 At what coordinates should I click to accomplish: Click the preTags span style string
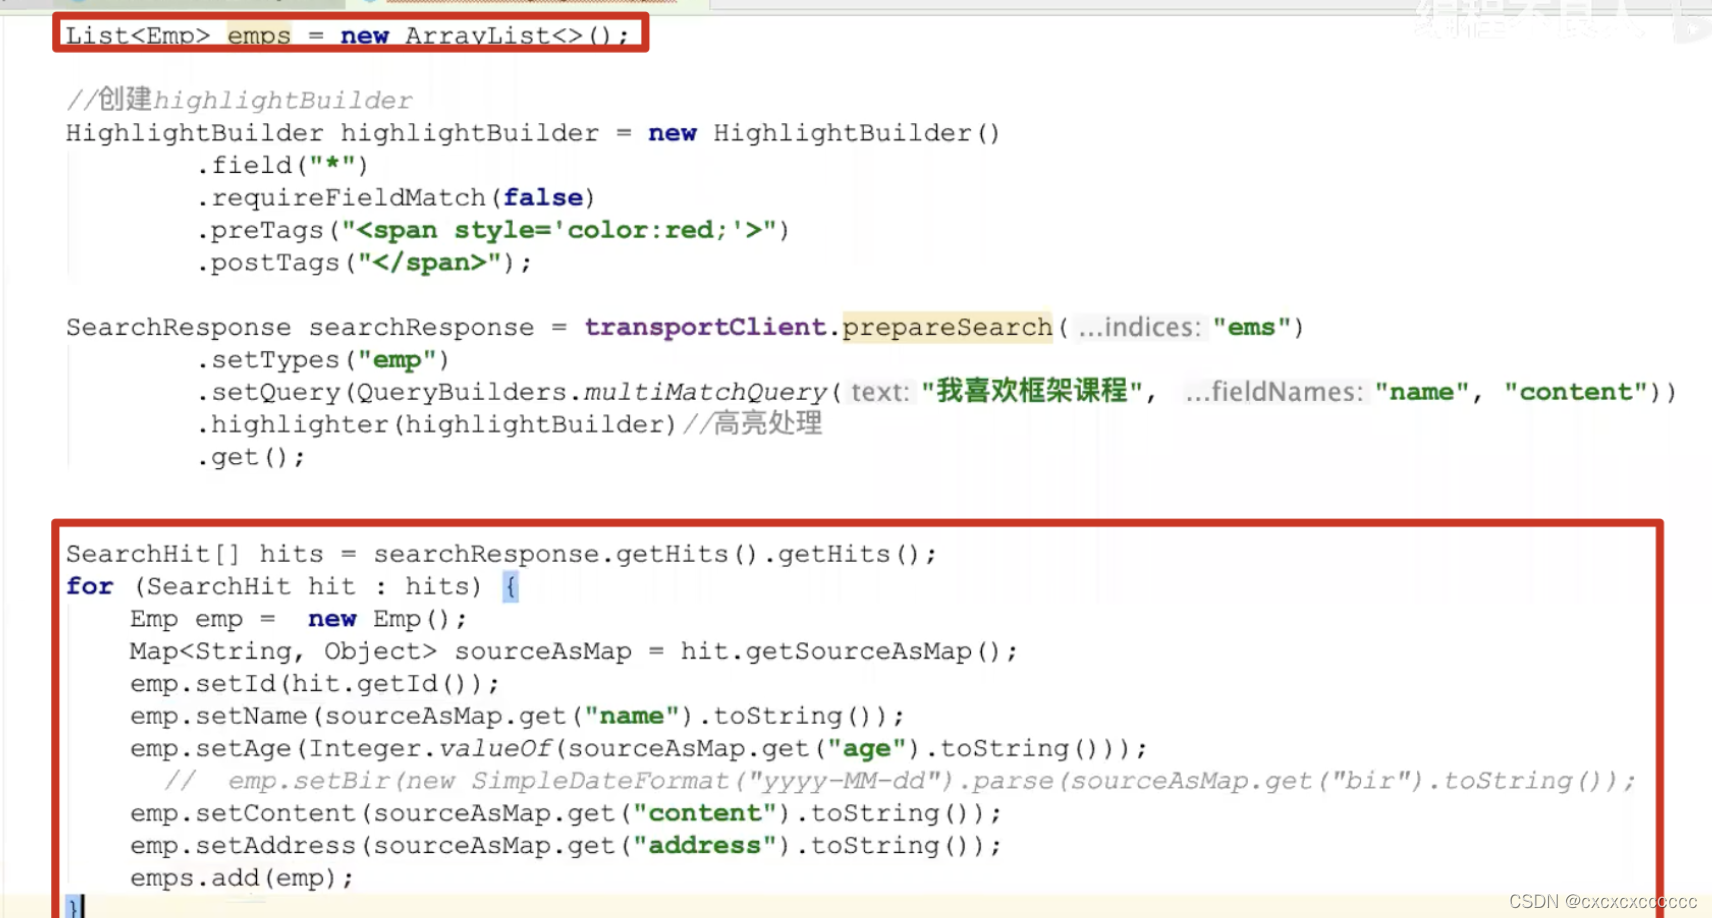(x=558, y=231)
